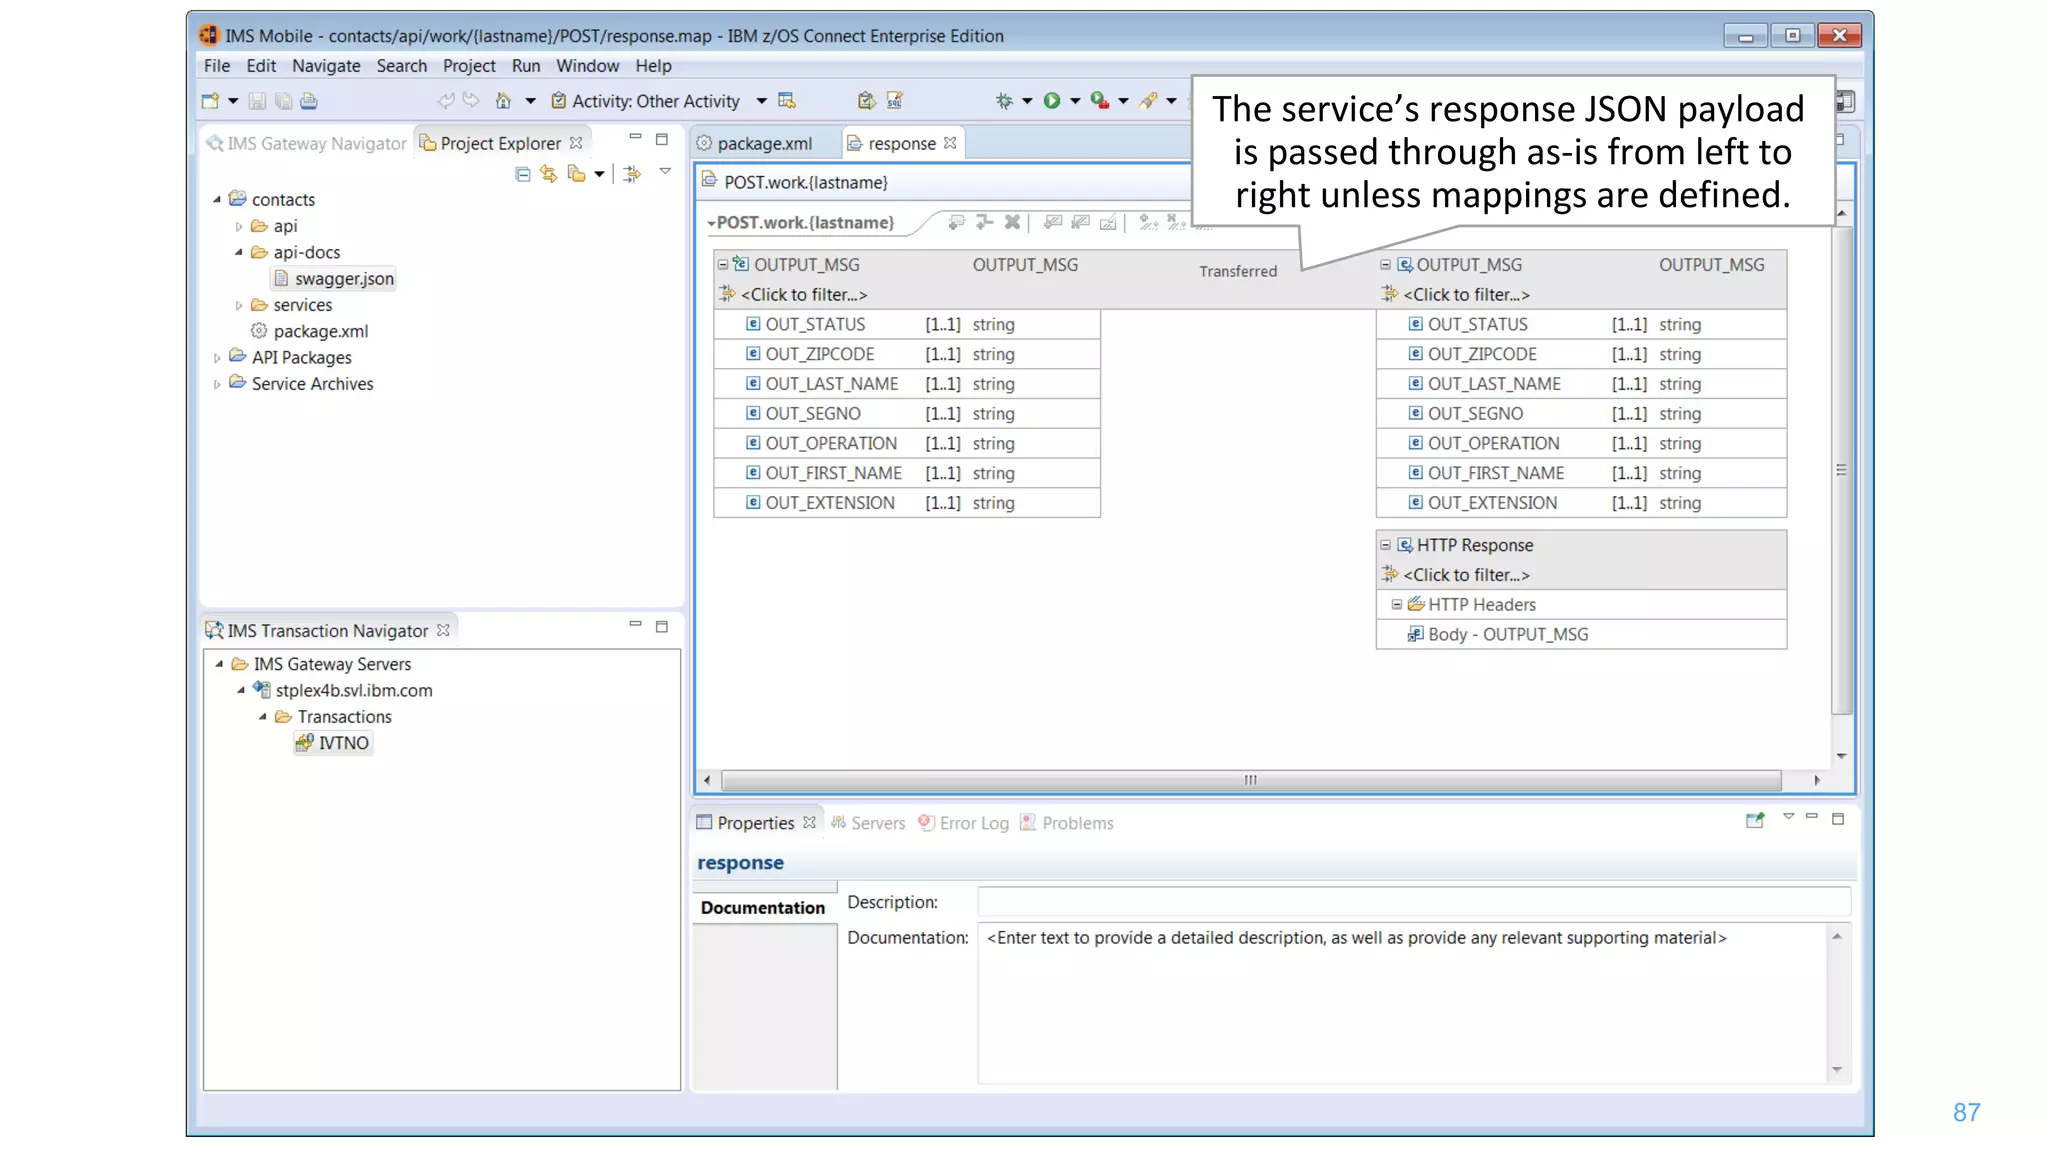This screenshot has height=1152, width=2048.
Task: Select Body - OUTPUT_MSG entry
Action: (1507, 634)
